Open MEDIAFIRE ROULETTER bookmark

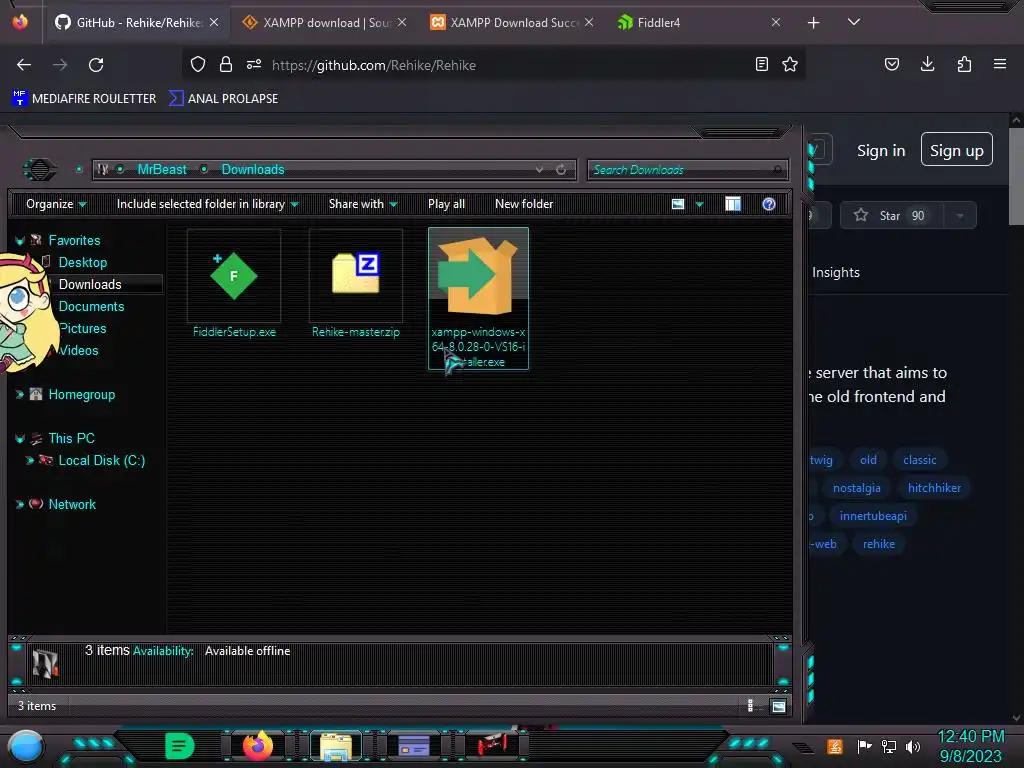(x=84, y=99)
